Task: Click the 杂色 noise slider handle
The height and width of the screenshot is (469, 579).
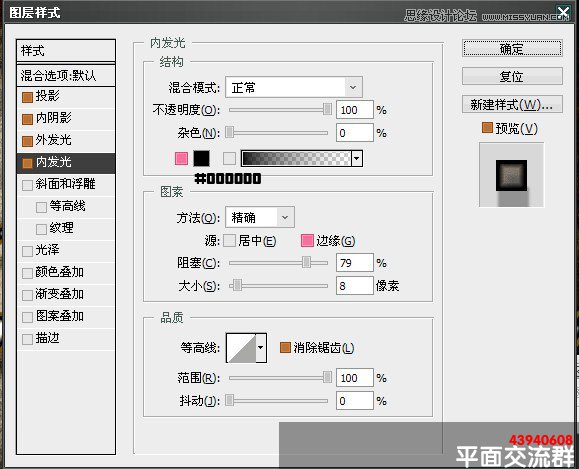Action: [x=230, y=132]
